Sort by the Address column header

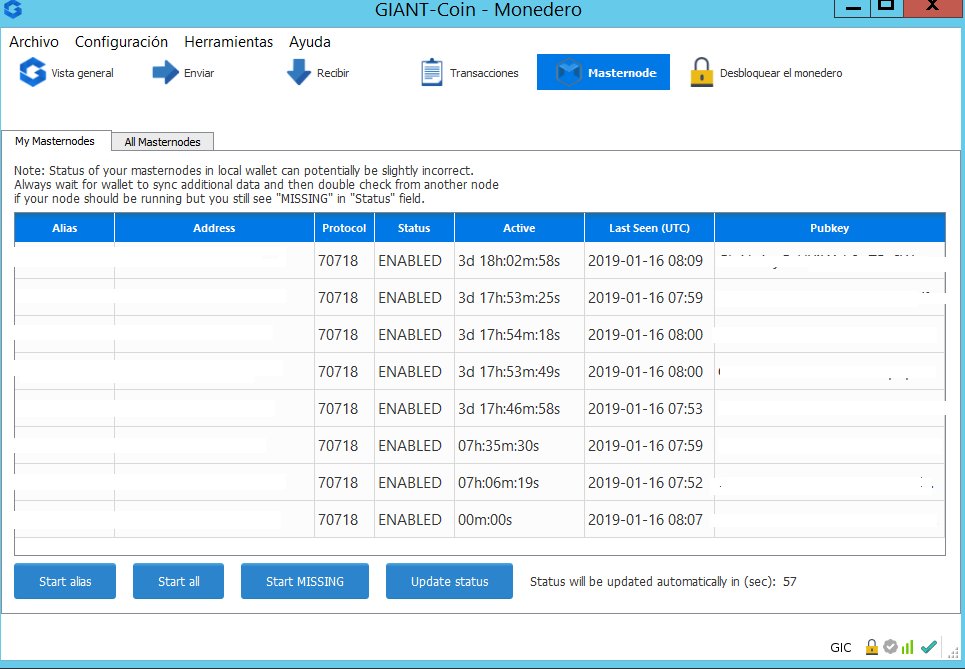(214, 228)
